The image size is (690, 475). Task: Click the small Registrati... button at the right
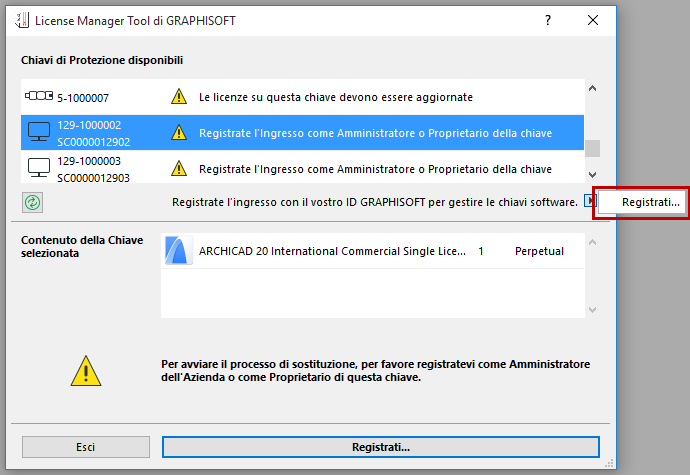(x=641, y=202)
